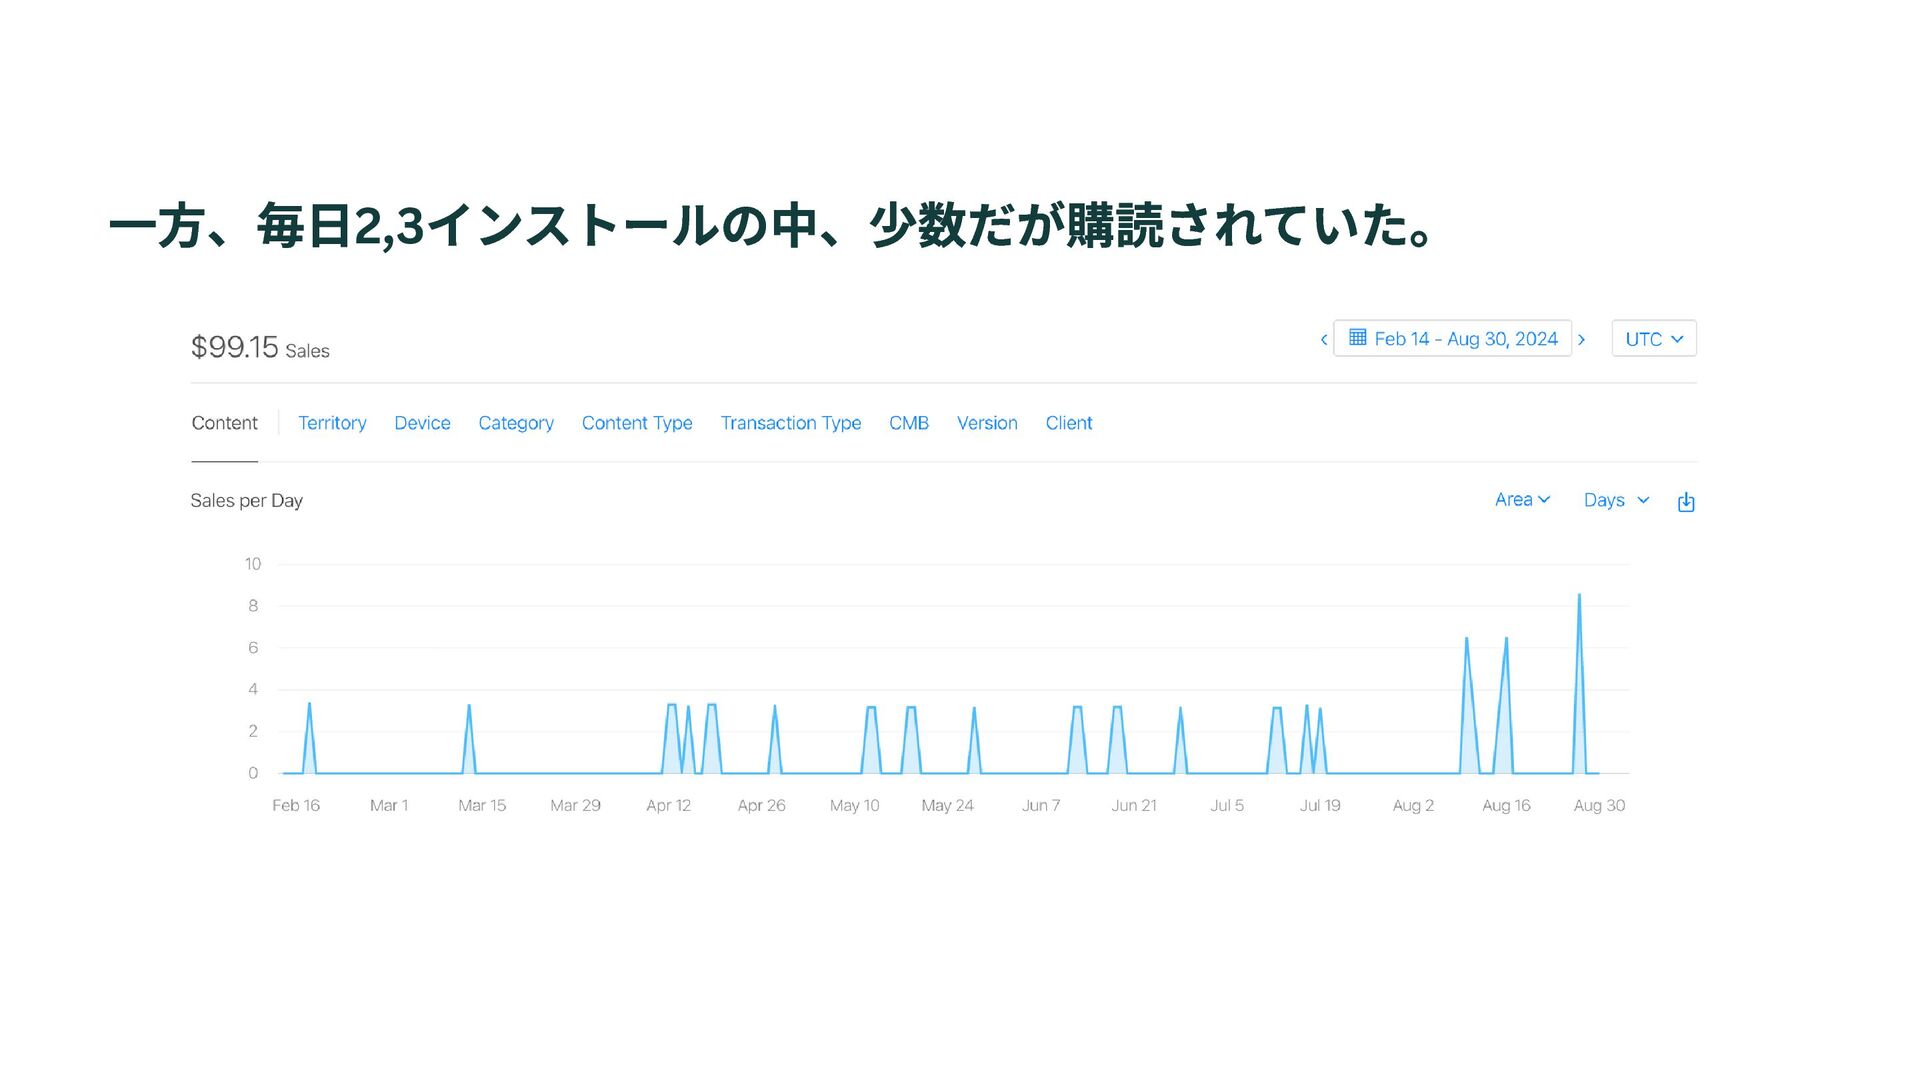
Task: Go to next date range arrow
Action: coord(1582,340)
